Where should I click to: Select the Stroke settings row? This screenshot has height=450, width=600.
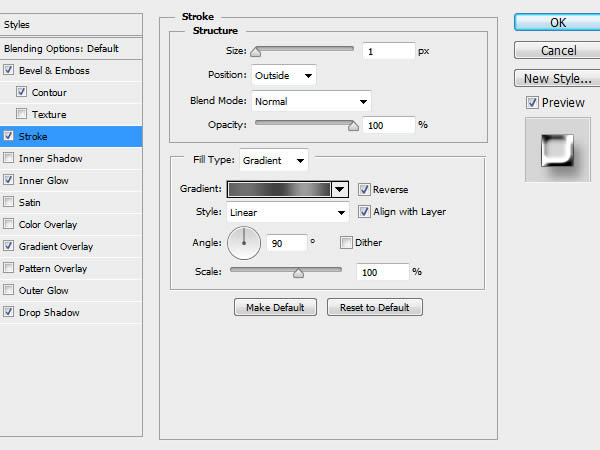(x=71, y=136)
